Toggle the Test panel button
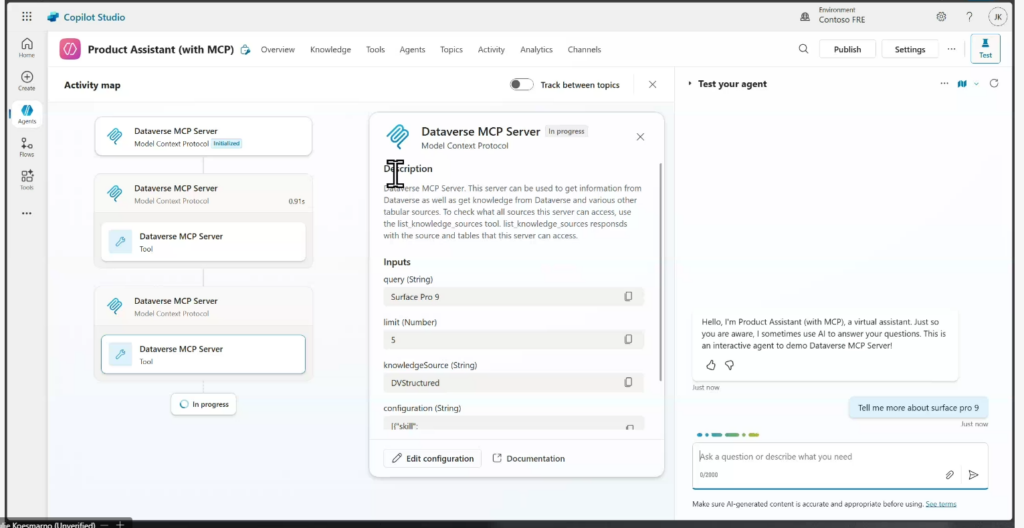The height and width of the screenshot is (528, 1024). pyautogui.click(x=985, y=48)
